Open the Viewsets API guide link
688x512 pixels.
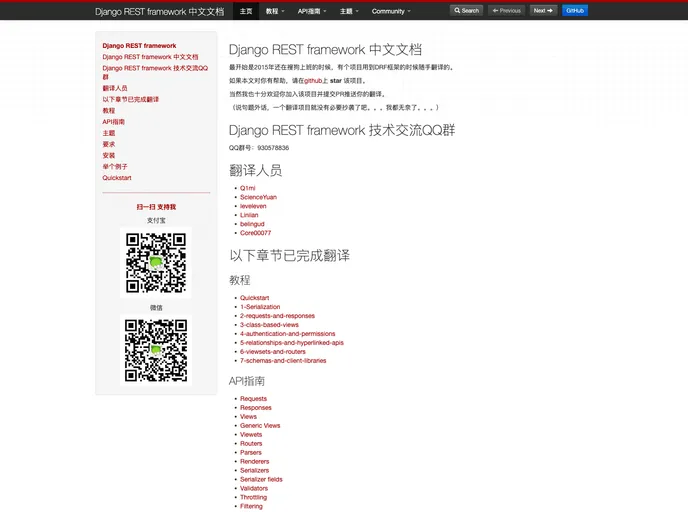click(x=251, y=435)
